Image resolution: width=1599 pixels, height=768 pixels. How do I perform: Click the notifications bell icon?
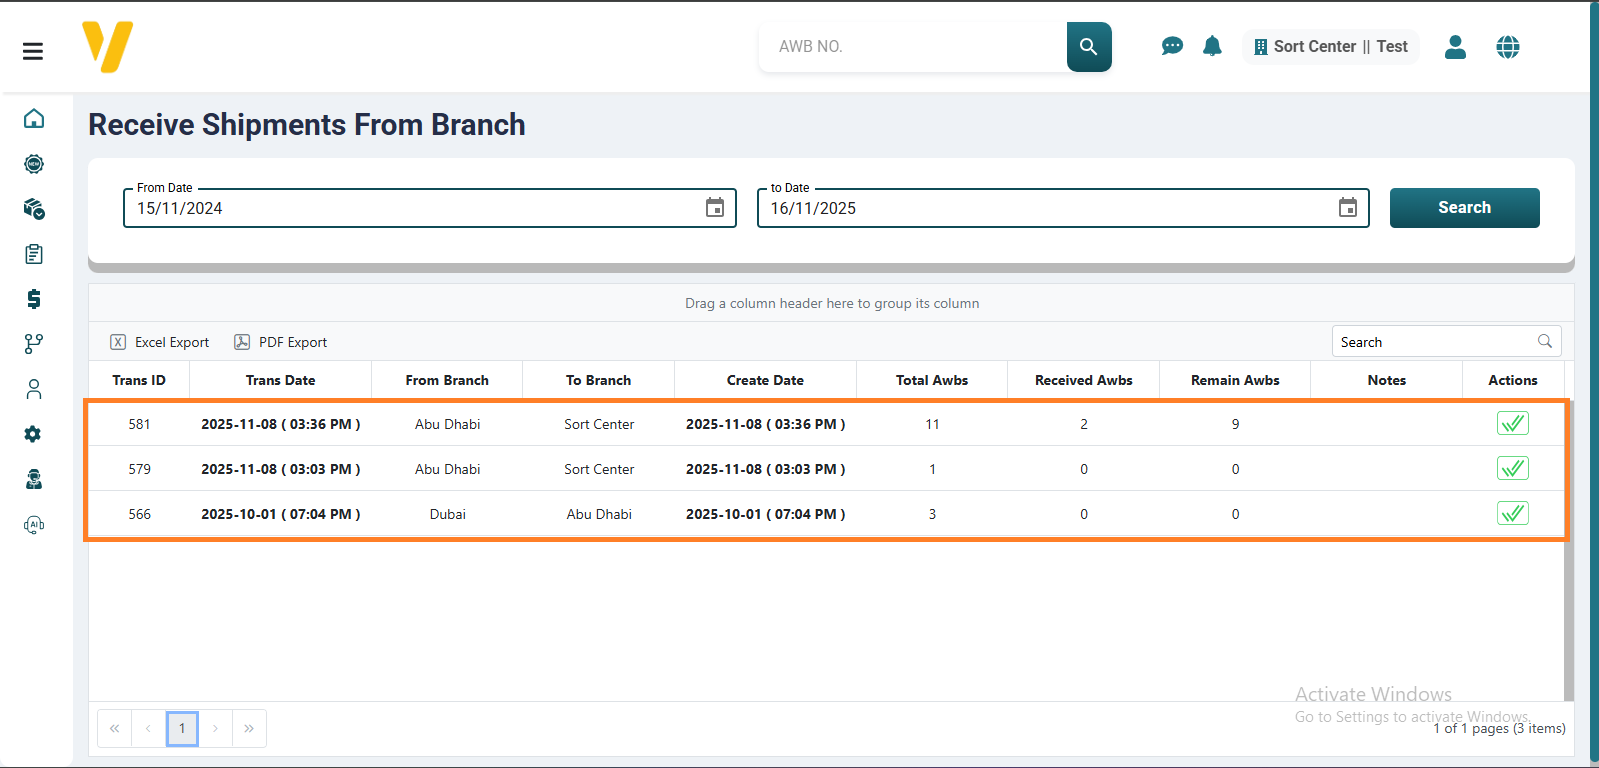pyautogui.click(x=1212, y=46)
